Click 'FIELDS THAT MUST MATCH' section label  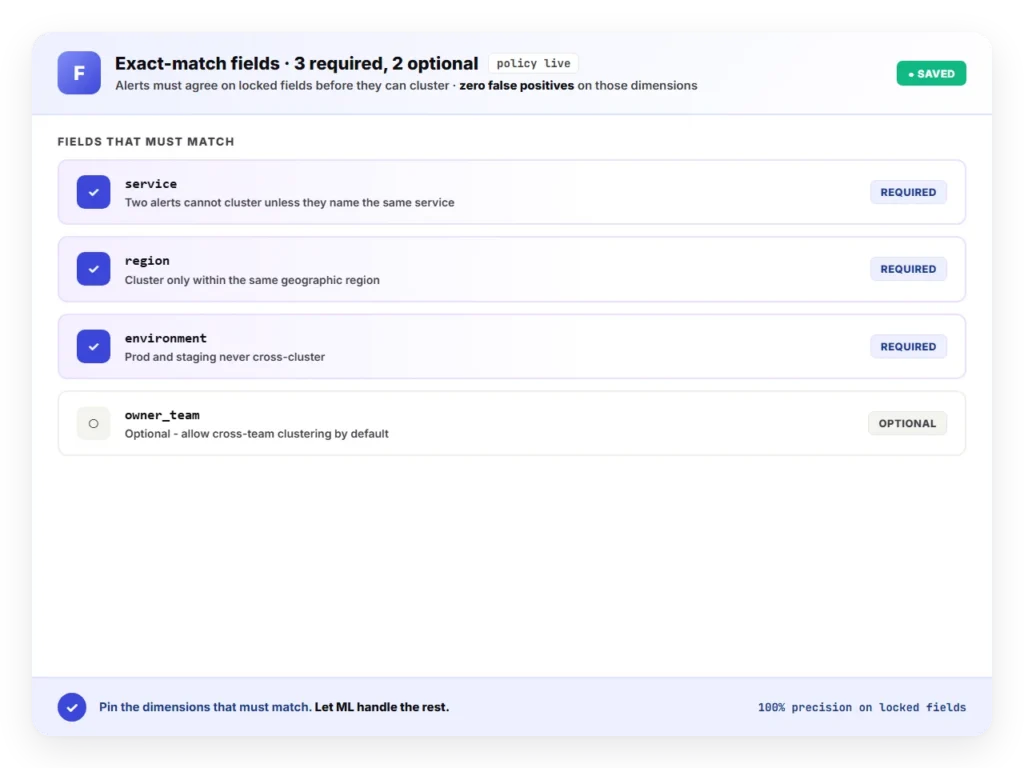tap(146, 142)
